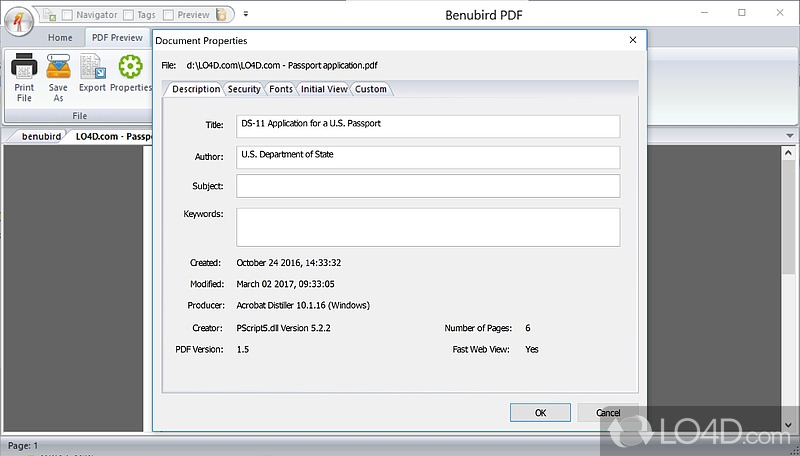
Task: Minimize the Benubird PDF window
Action: 705,13
